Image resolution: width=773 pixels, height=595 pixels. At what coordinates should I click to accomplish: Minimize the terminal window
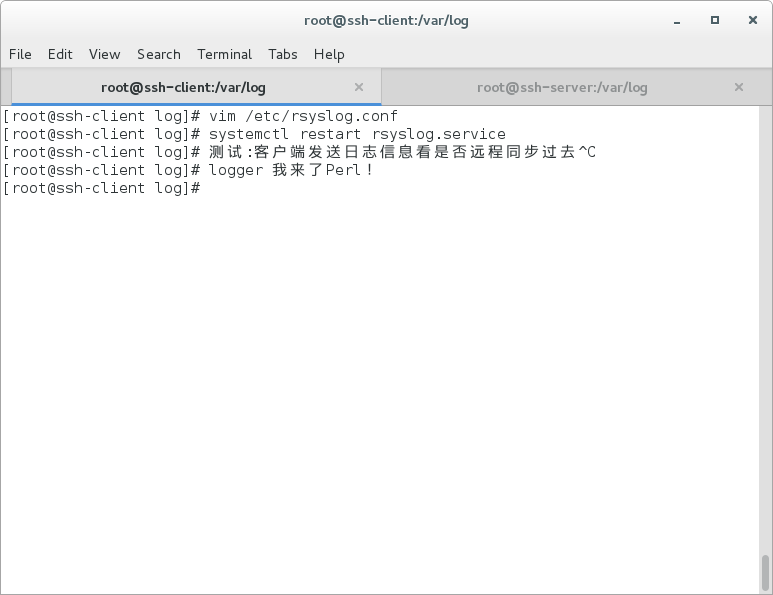point(677,21)
